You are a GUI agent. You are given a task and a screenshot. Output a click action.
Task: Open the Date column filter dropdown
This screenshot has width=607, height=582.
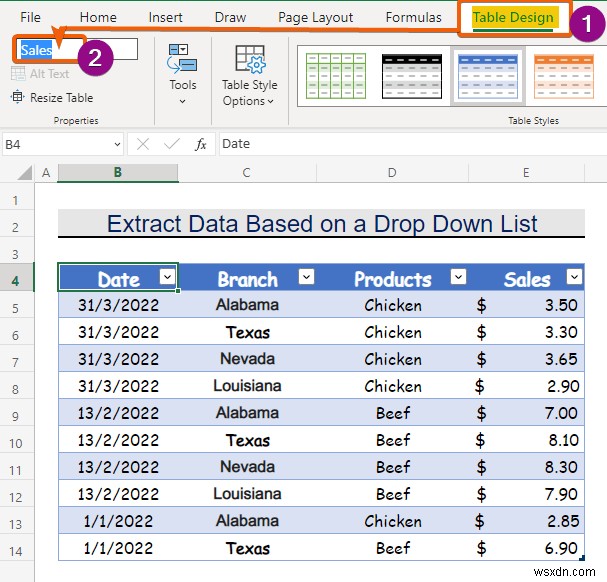pyautogui.click(x=167, y=276)
